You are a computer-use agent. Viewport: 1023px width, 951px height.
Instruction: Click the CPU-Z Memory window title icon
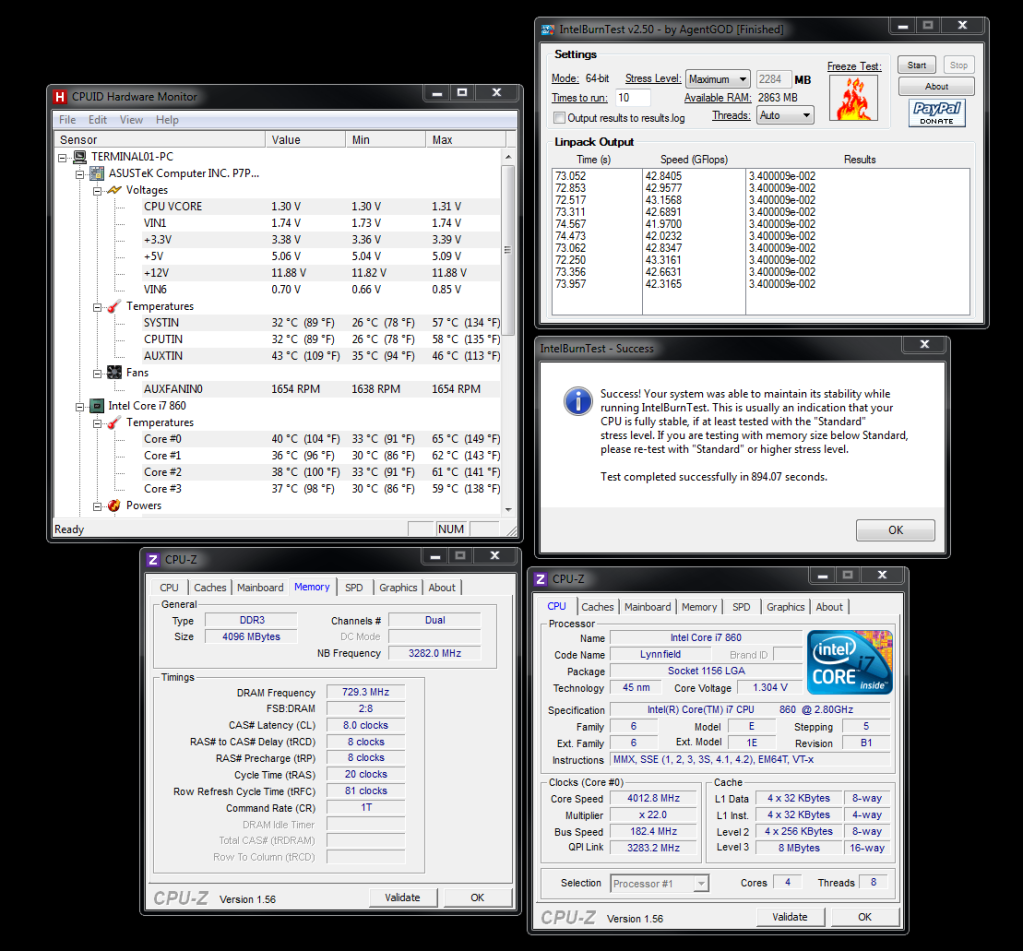(153, 560)
